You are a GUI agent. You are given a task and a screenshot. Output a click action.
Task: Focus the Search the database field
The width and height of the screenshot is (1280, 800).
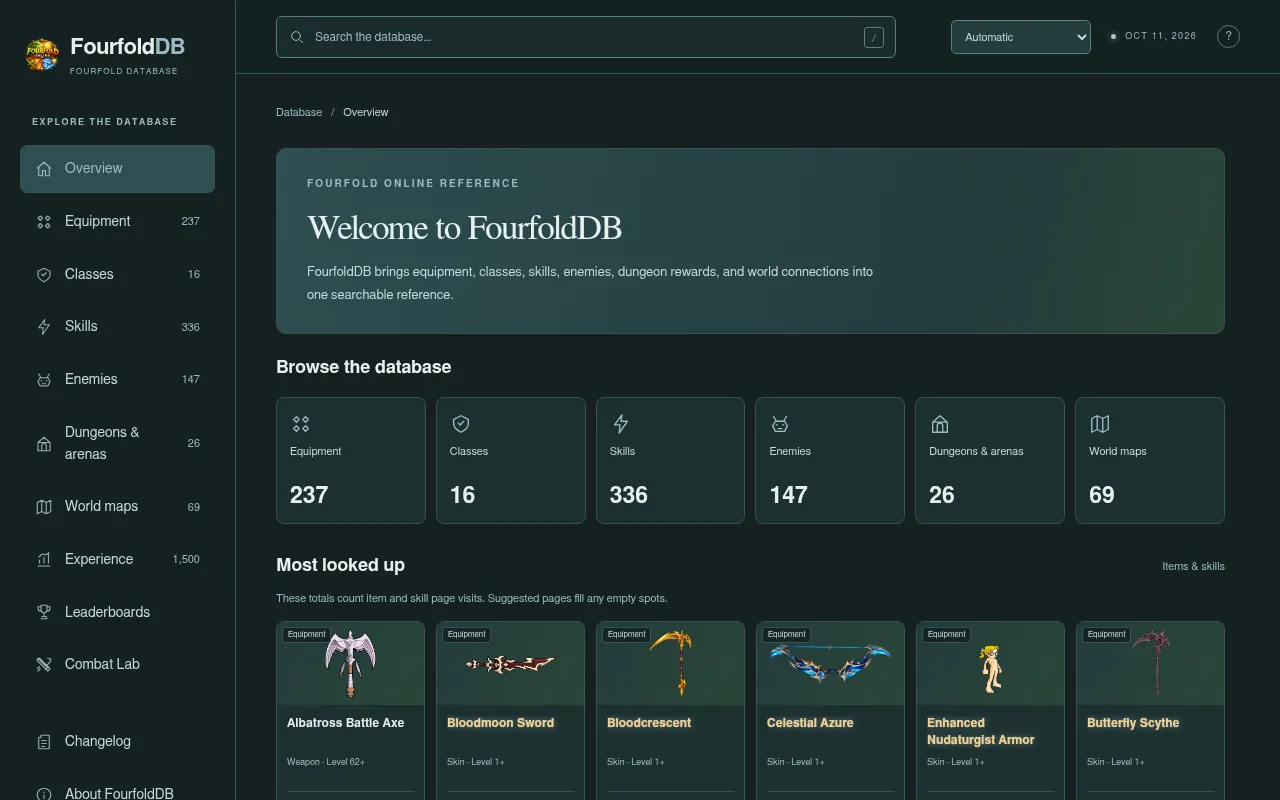tap(586, 37)
